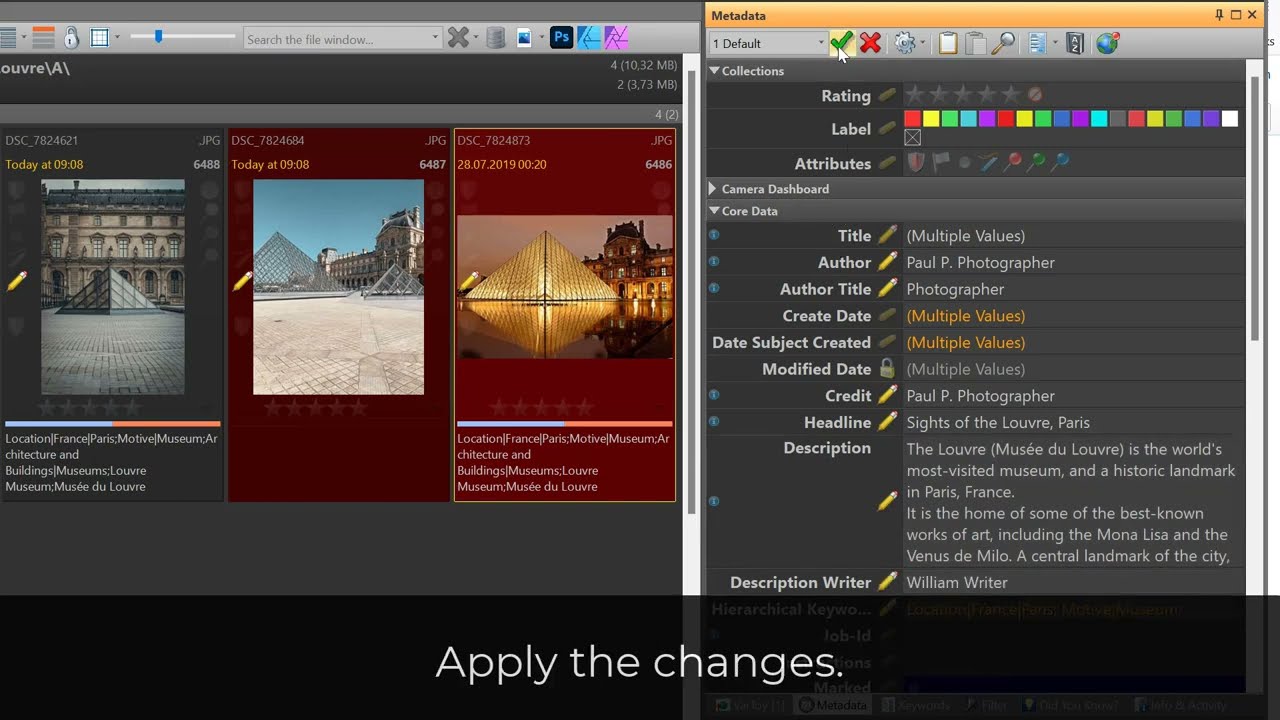
Task: Click the gray X clear-search icon
Action: 458,38
